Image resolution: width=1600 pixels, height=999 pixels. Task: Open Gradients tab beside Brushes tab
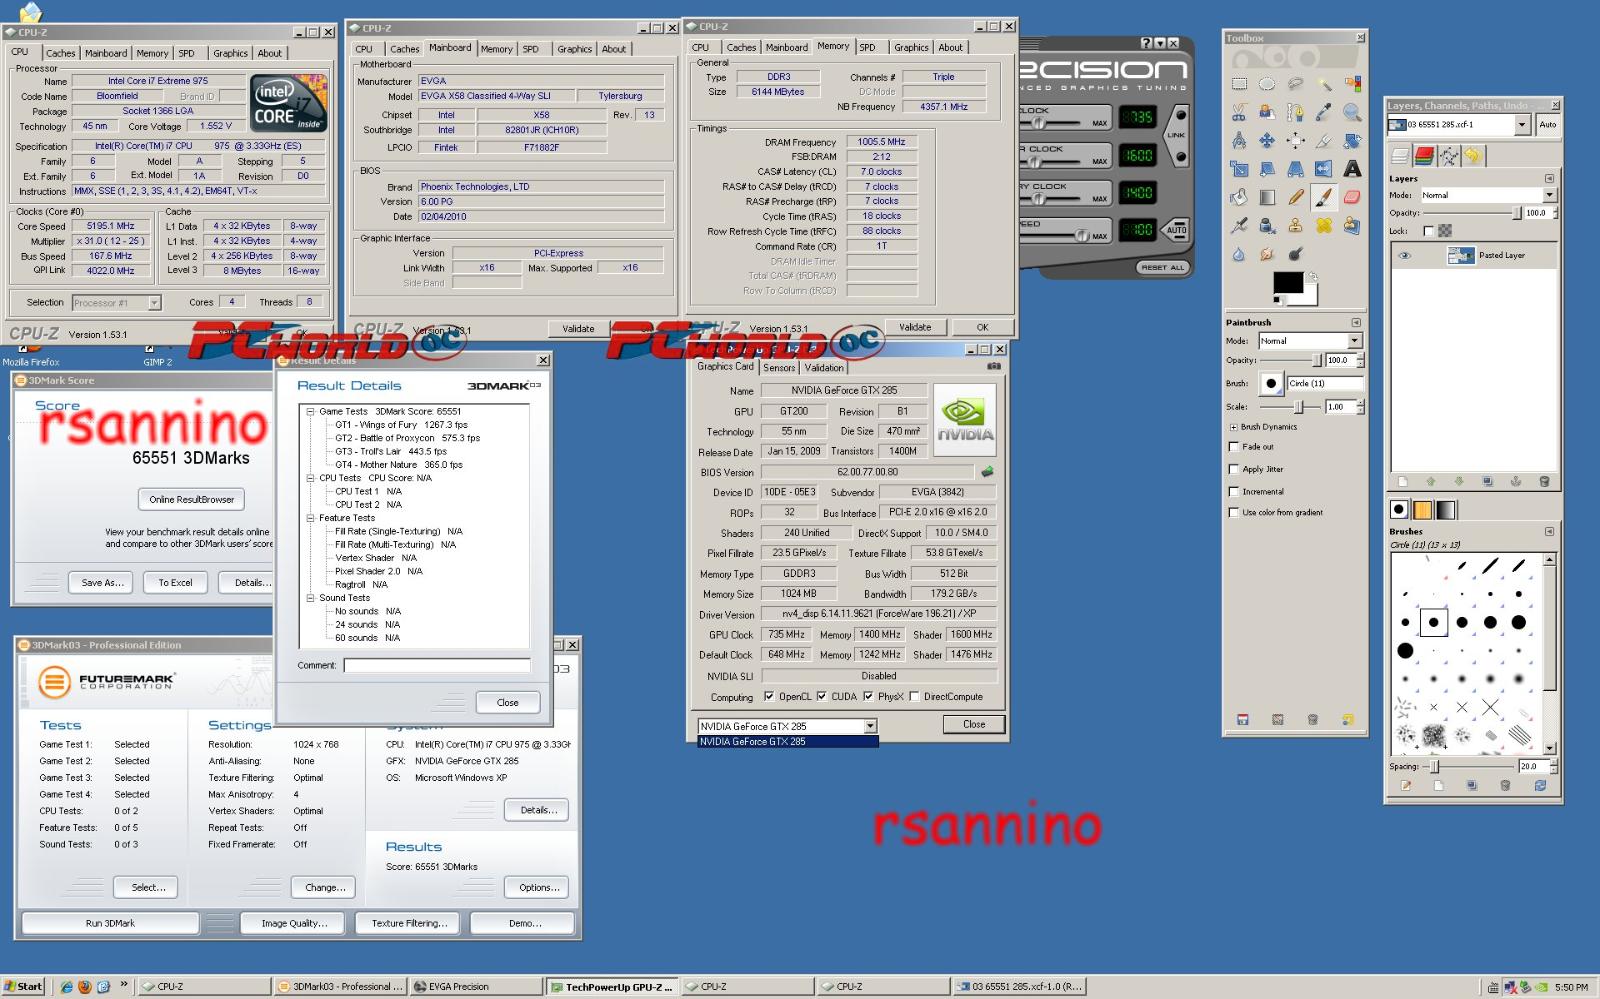pyautogui.click(x=1445, y=510)
